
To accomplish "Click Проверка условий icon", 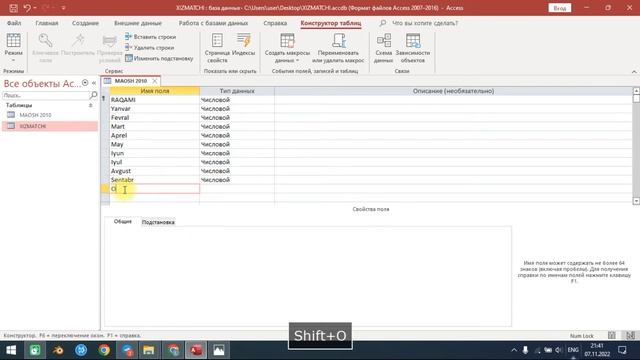I will [x=109, y=48].
